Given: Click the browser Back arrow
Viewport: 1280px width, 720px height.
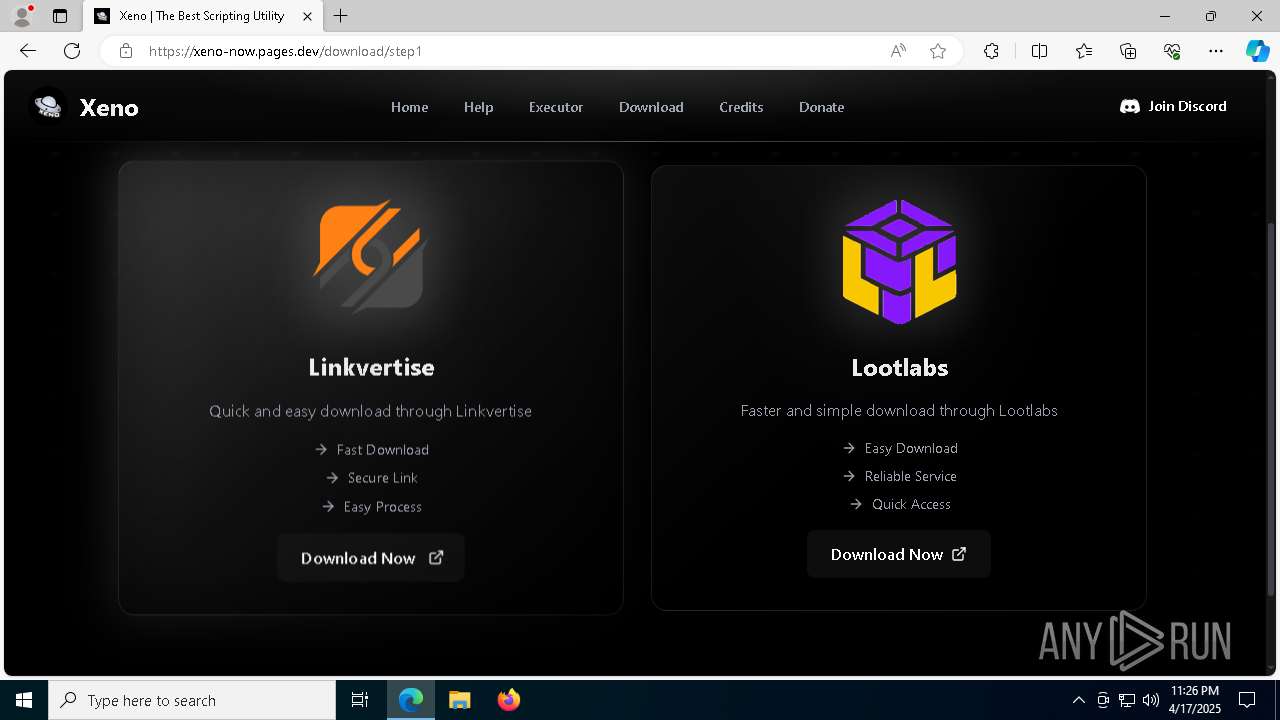Looking at the screenshot, I should pos(28,51).
